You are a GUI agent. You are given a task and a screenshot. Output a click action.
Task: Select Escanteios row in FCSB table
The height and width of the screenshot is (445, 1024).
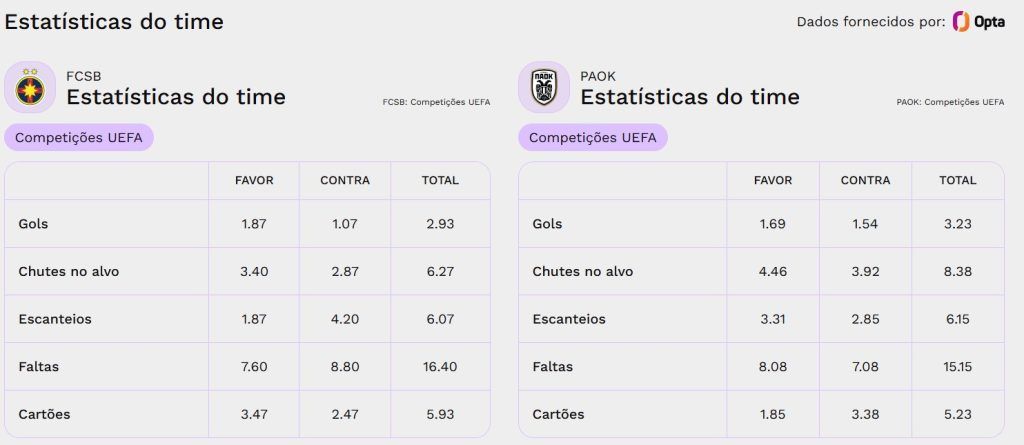click(248, 319)
